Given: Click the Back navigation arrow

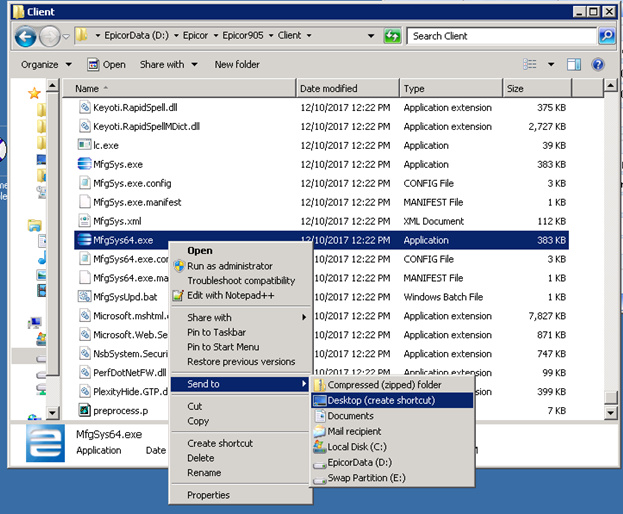Looking at the screenshot, I should tap(25, 37).
